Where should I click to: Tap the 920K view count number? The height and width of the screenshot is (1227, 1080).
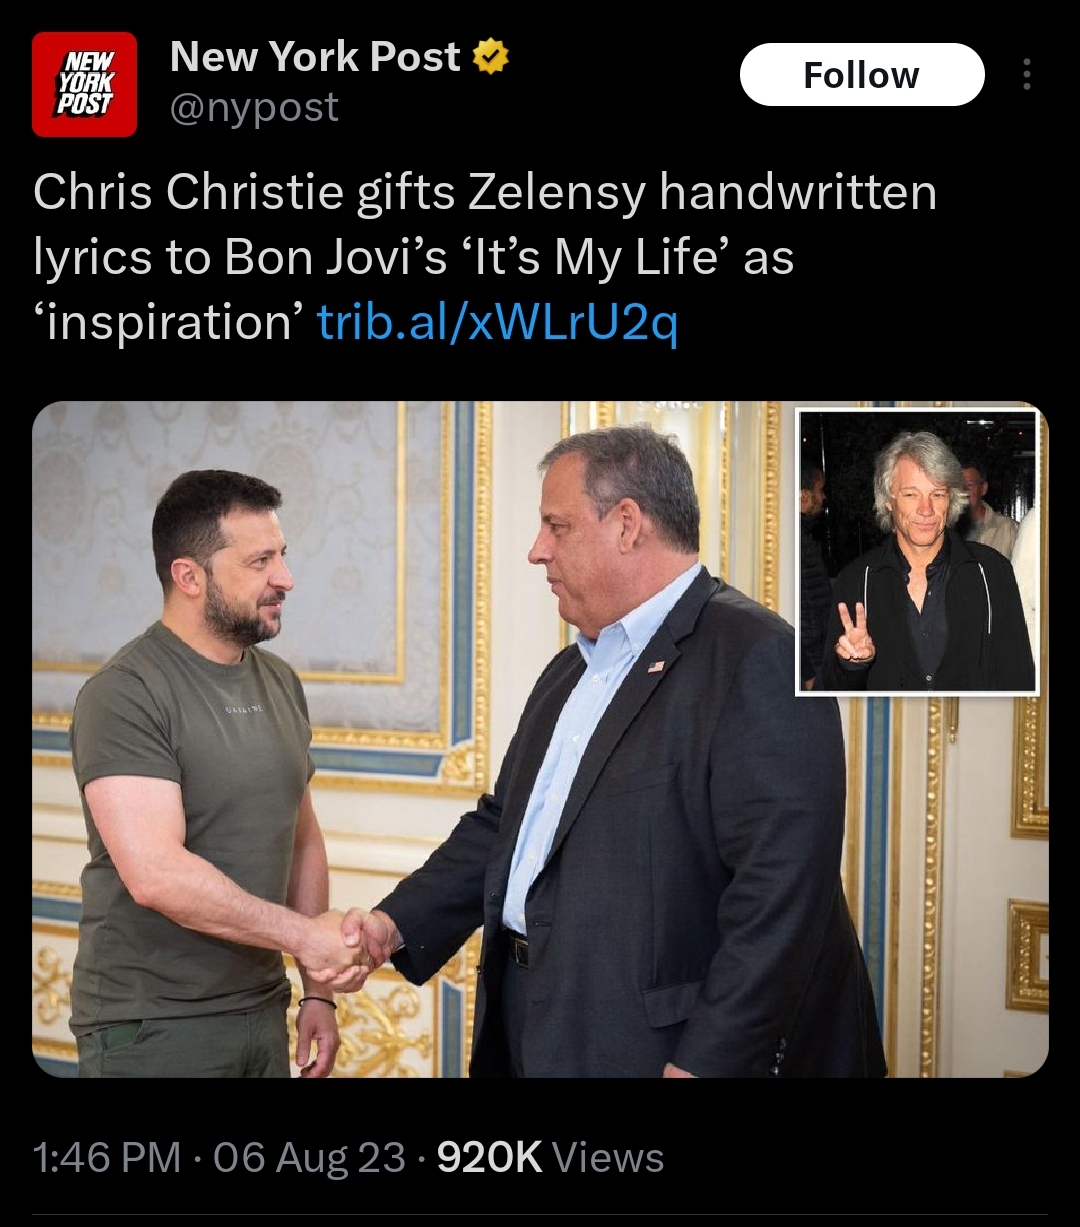point(490,1158)
